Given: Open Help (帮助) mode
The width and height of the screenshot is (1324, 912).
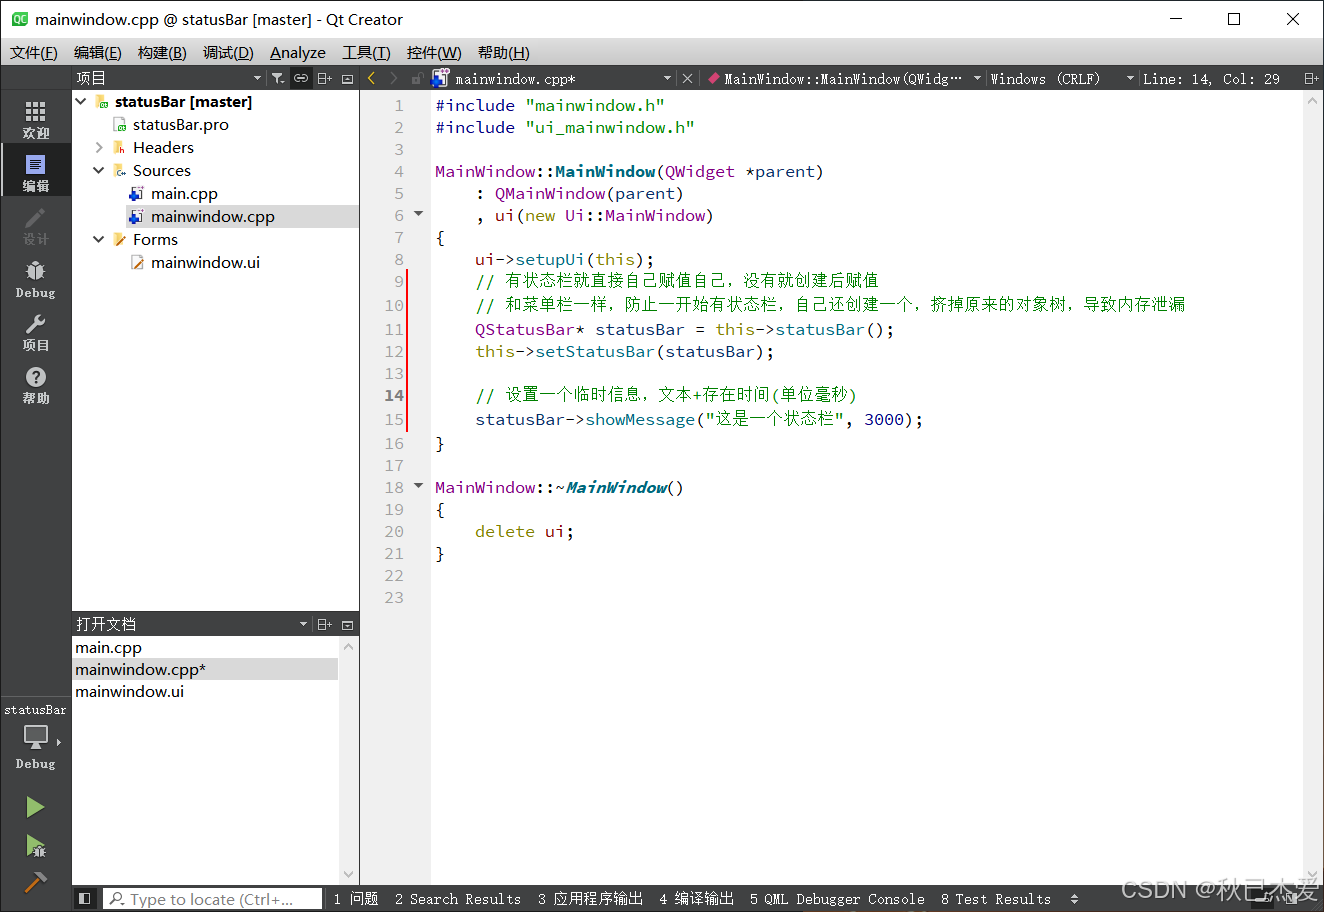Looking at the screenshot, I should tap(35, 384).
